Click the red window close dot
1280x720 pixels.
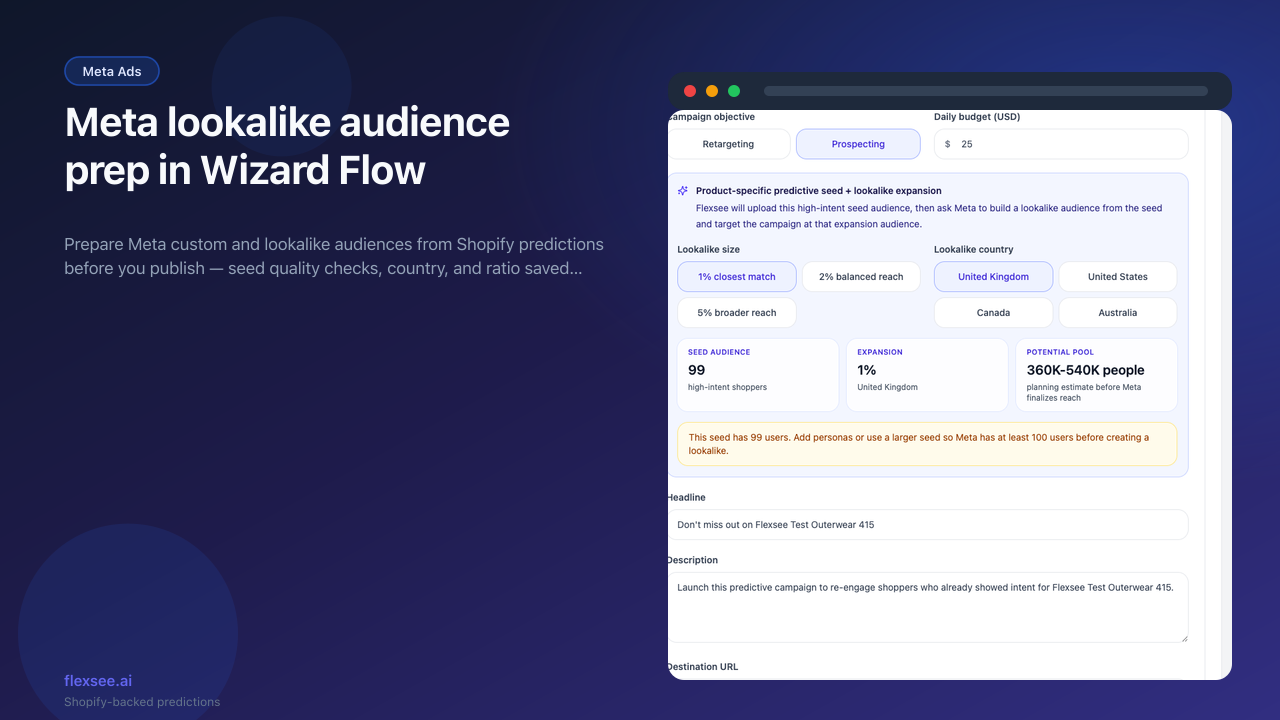click(690, 91)
